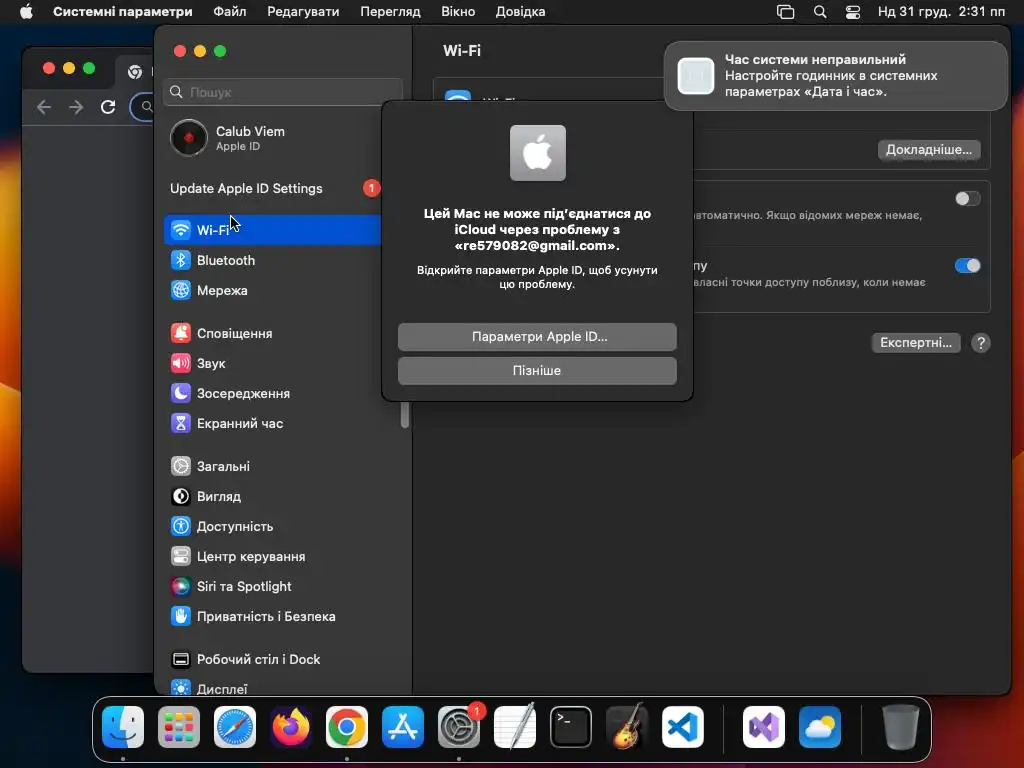1024x768 pixels.
Task: Toggle the upper Wi-Fi switch (off)
Action: pos(967,199)
